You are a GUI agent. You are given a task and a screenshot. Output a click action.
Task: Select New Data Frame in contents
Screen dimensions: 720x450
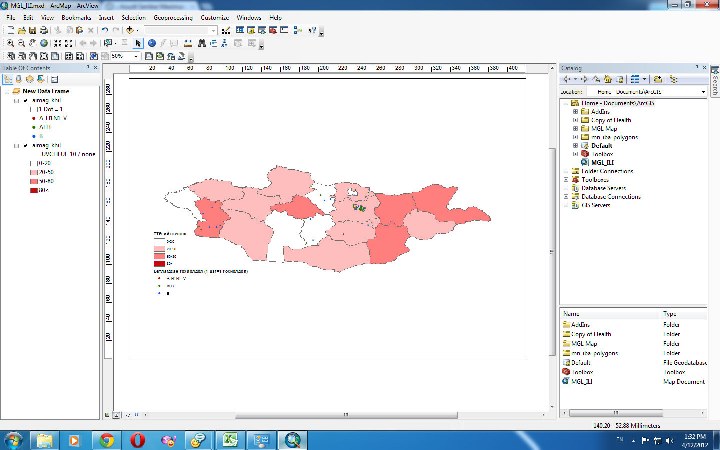45,91
